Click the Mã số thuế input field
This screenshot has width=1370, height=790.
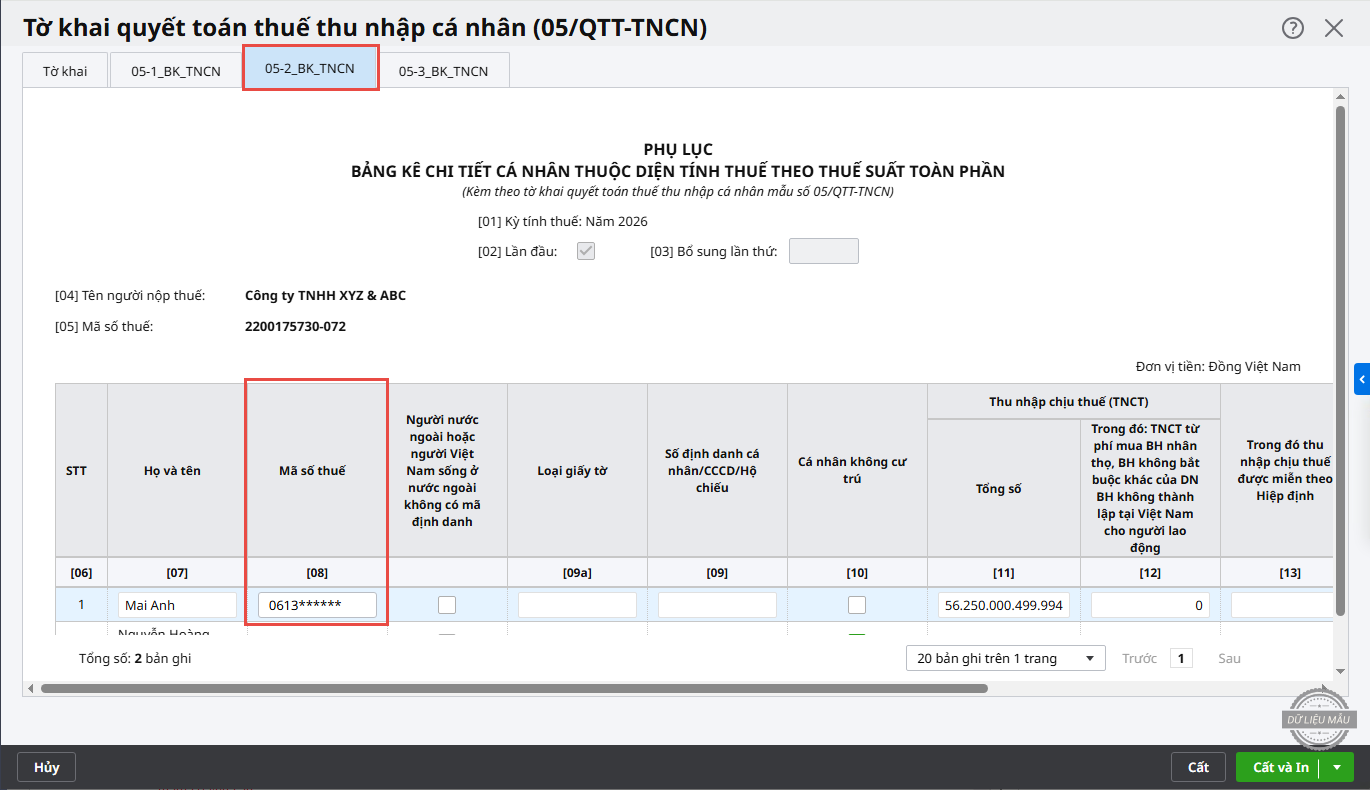tap(317, 605)
